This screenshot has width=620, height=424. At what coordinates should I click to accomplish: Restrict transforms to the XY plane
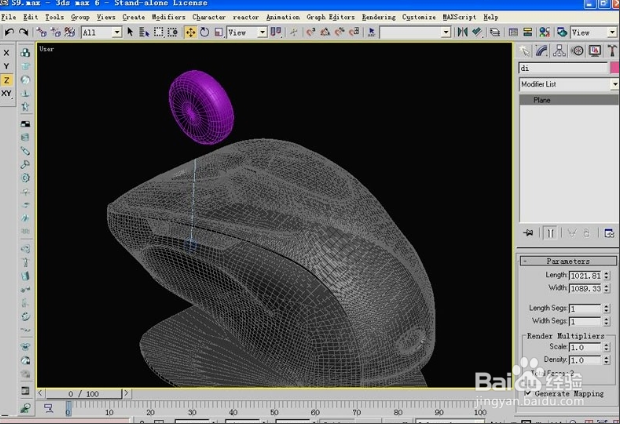[x=6, y=93]
